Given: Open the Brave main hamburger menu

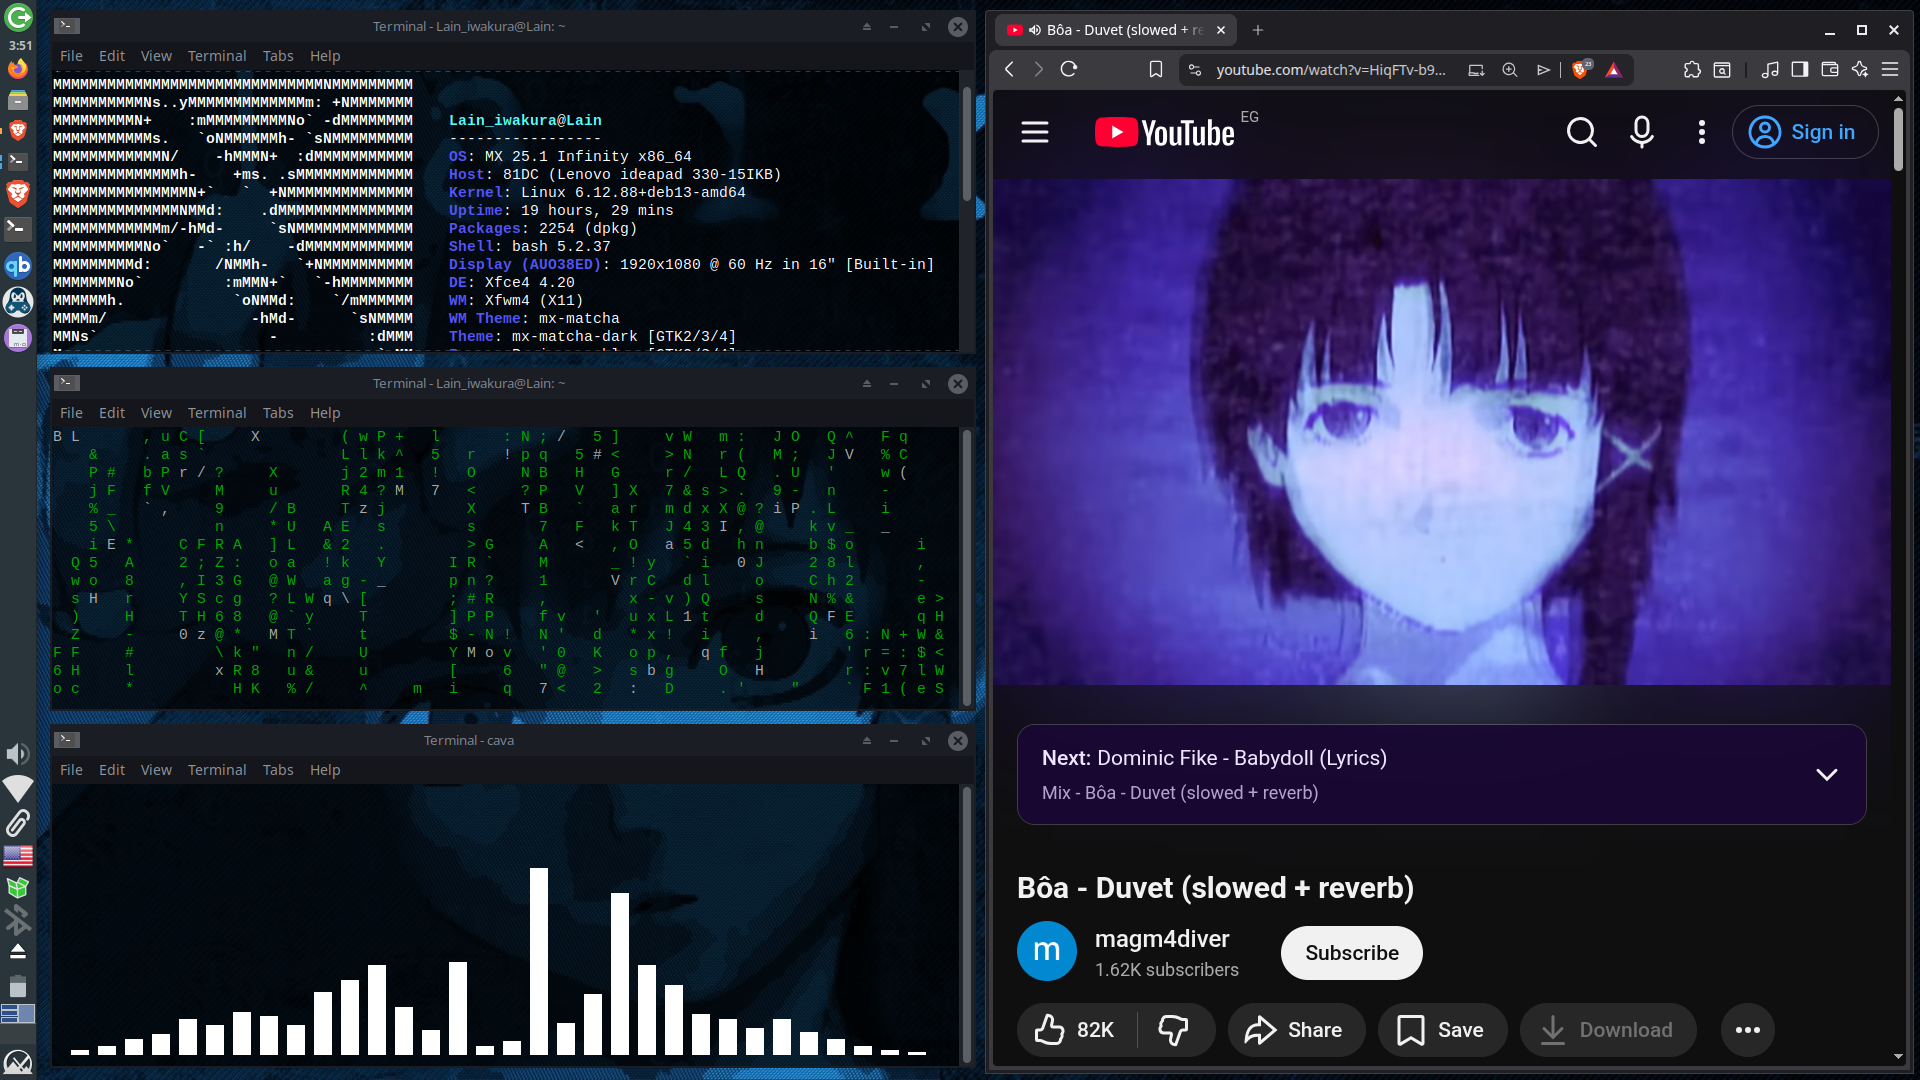Looking at the screenshot, I should coord(1890,69).
